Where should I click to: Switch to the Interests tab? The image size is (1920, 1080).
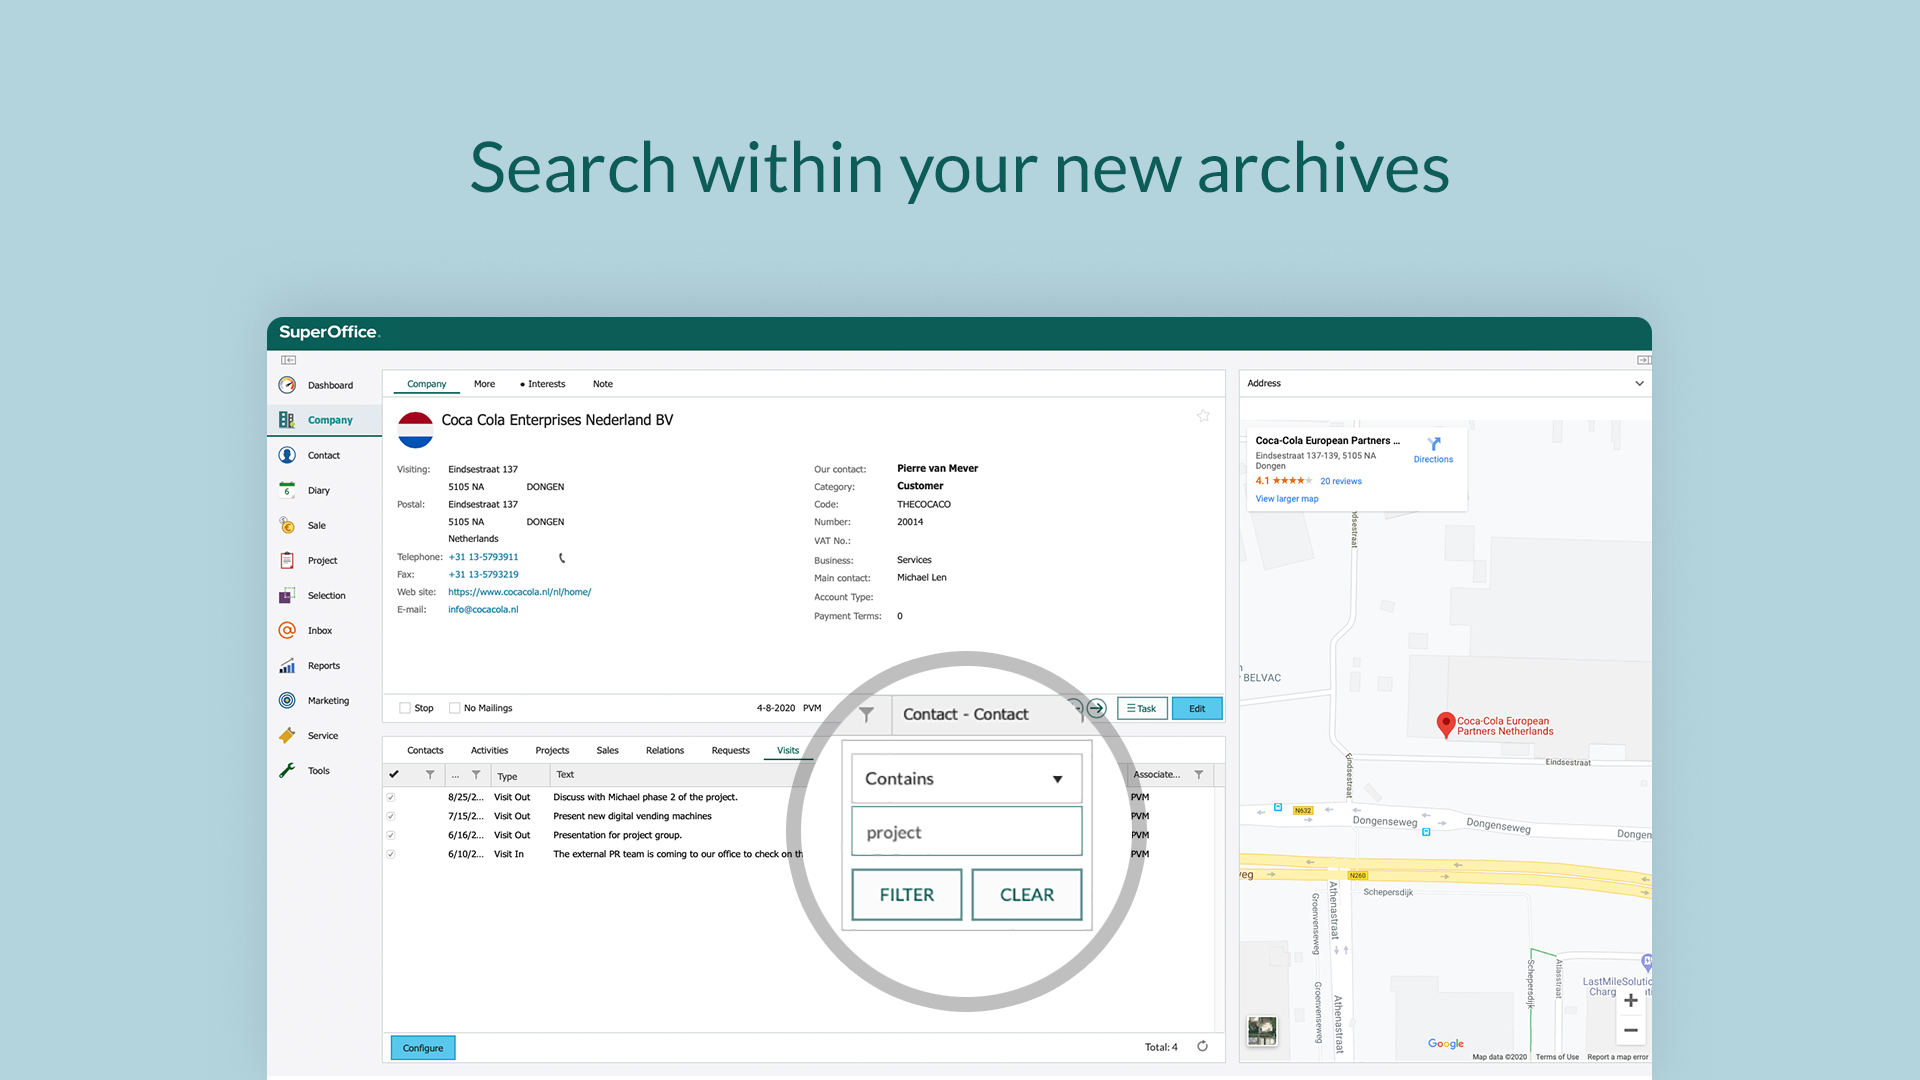coord(543,384)
